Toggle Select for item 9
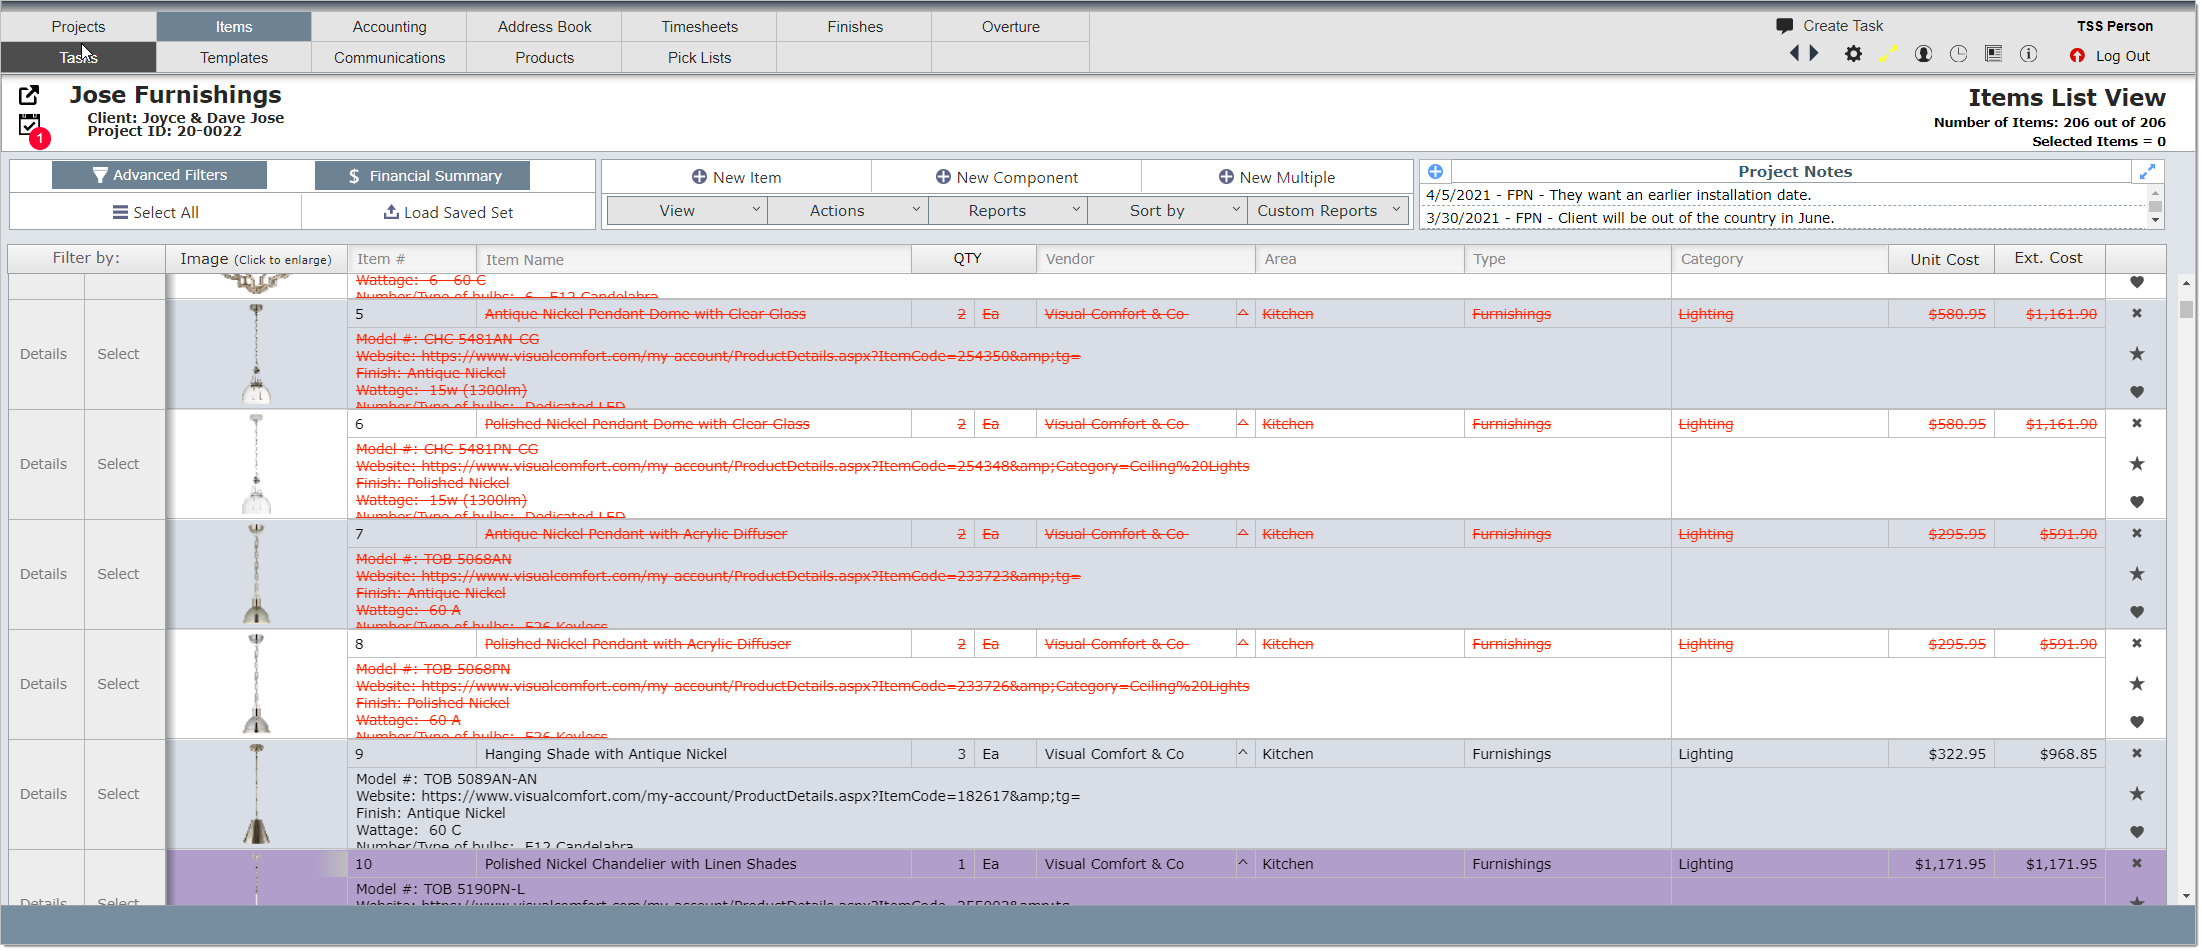2202x951 pixels. [x=118, y=794]
